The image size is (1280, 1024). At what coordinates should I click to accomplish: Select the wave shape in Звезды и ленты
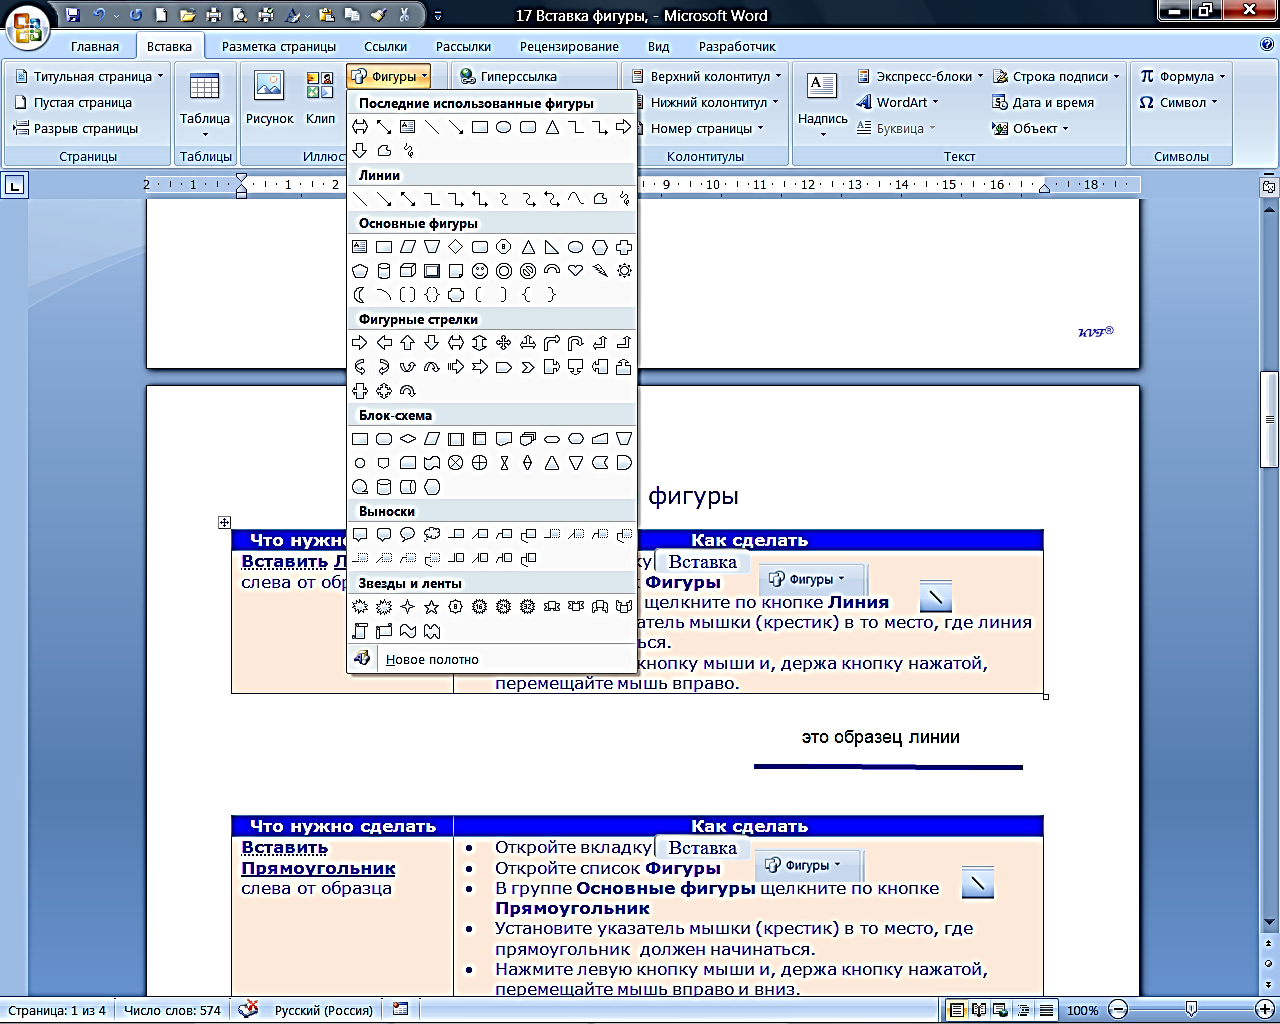tap(408, 631)
